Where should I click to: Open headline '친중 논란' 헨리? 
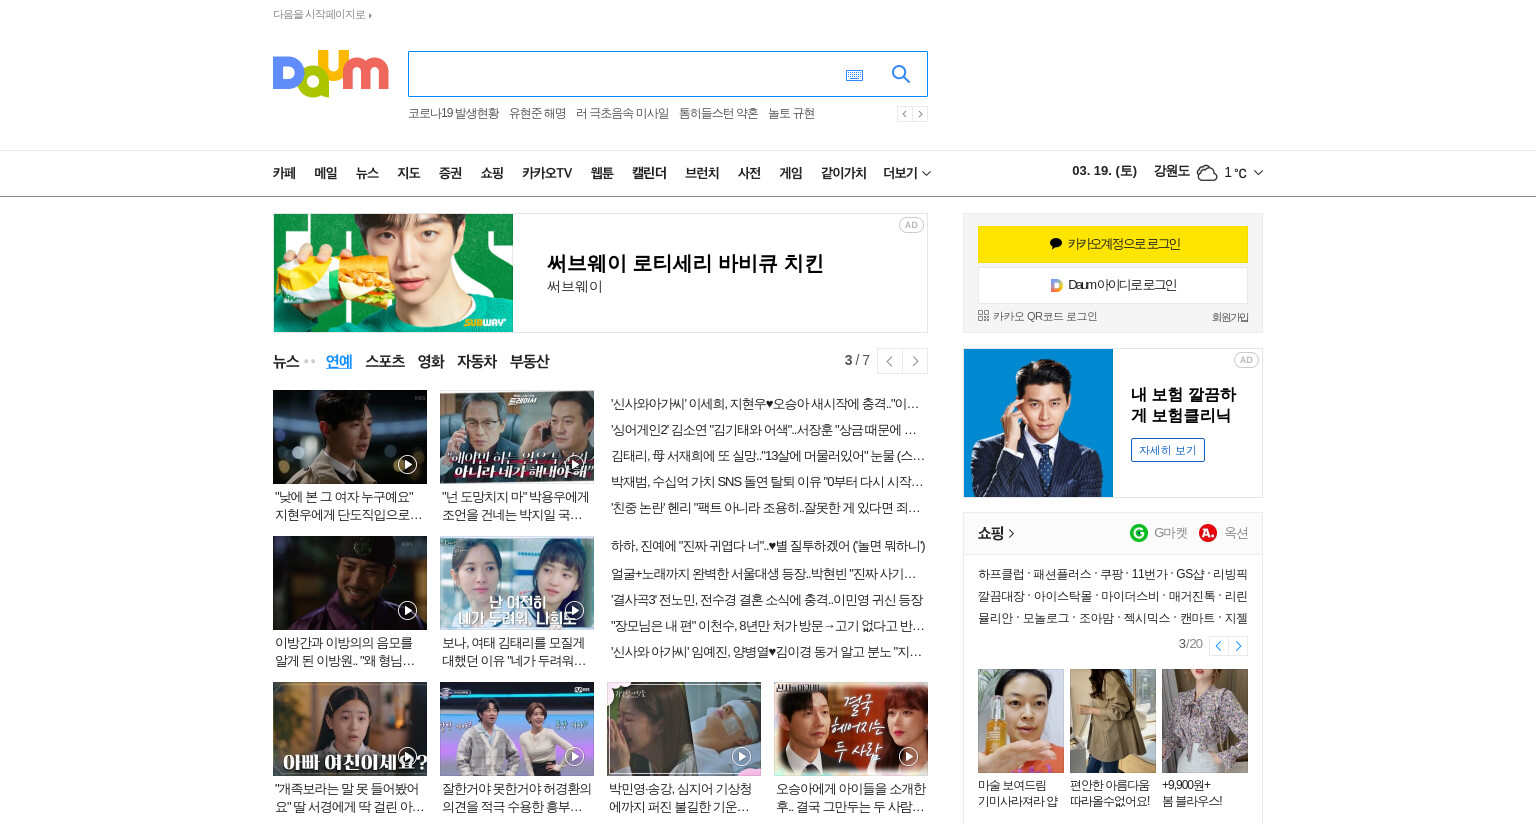point(766,508)
